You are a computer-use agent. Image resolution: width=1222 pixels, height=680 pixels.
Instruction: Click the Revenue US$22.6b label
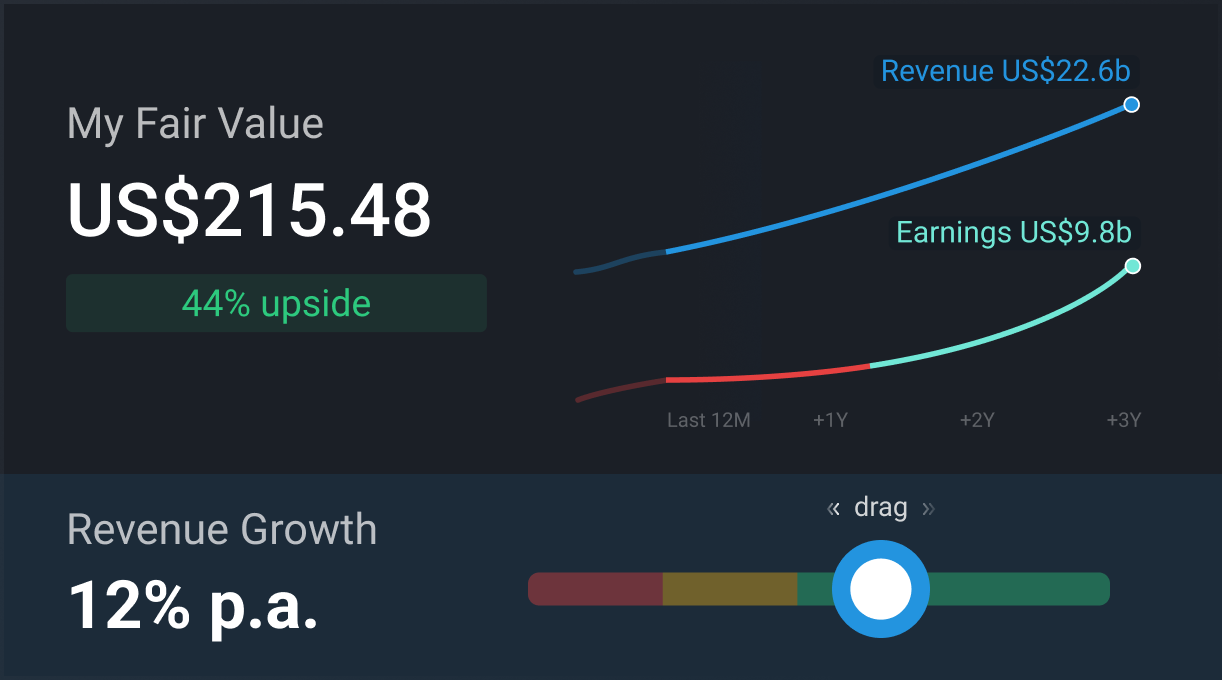tap(1005, 72)
